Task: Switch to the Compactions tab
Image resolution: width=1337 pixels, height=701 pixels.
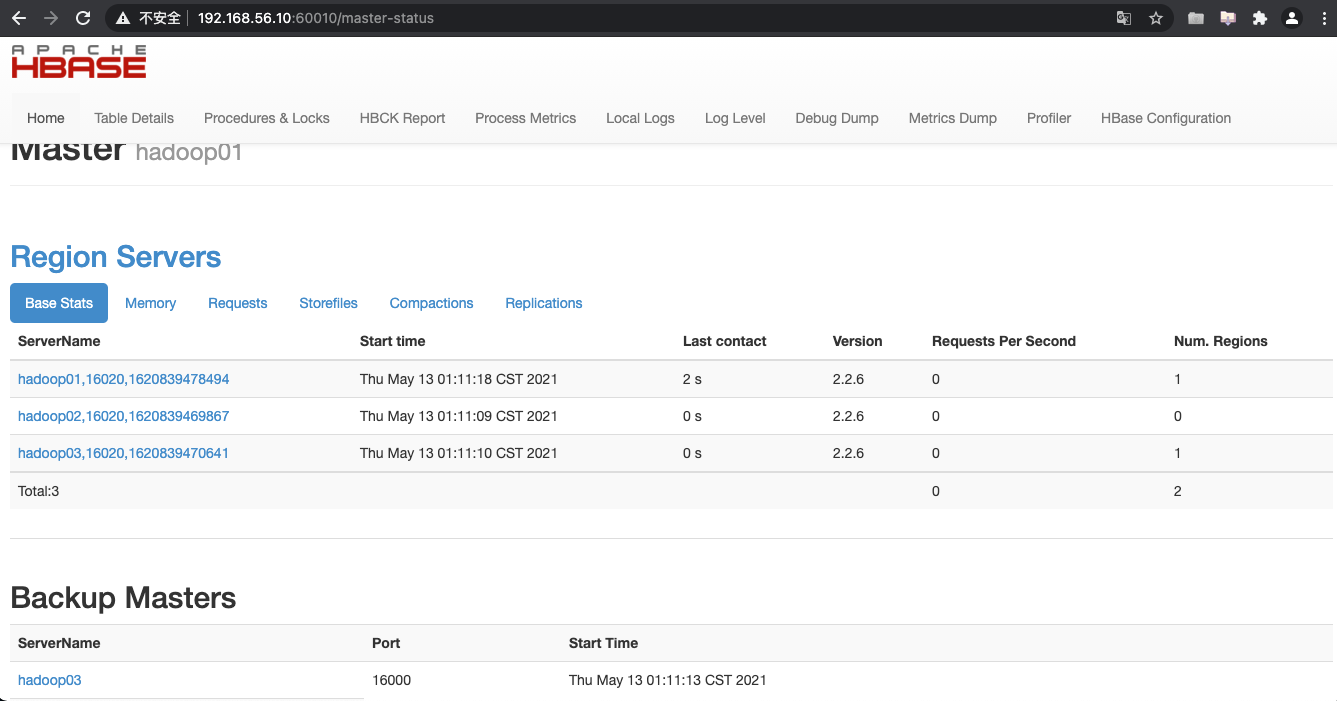Action: (431, 303)
